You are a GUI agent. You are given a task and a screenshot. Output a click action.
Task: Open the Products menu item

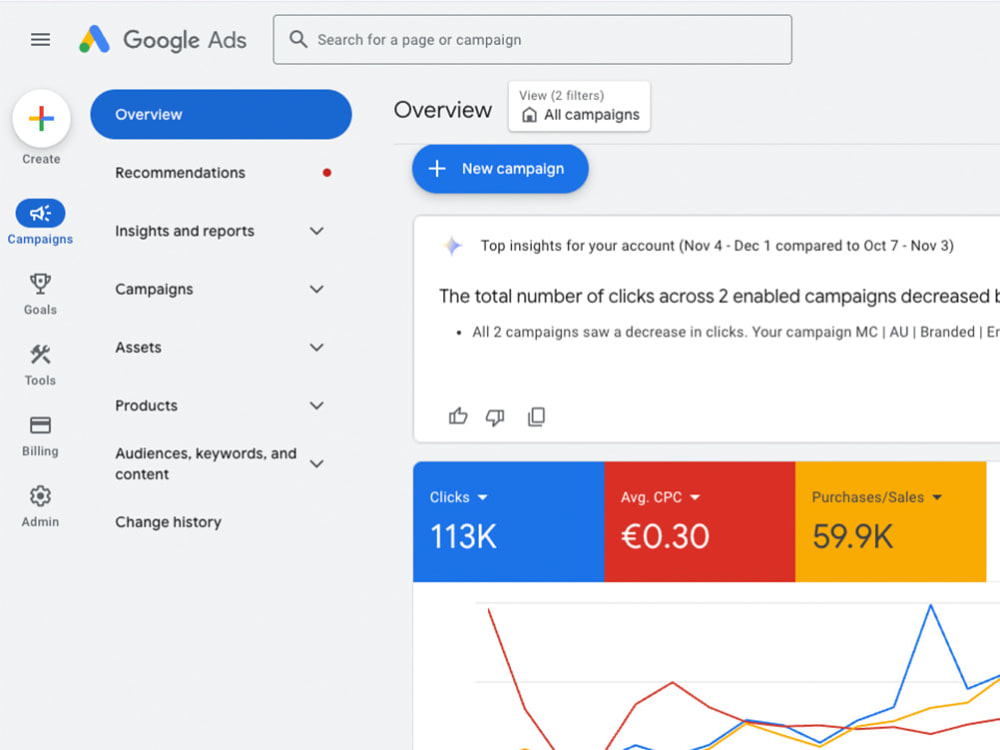(x=146, y=406)
